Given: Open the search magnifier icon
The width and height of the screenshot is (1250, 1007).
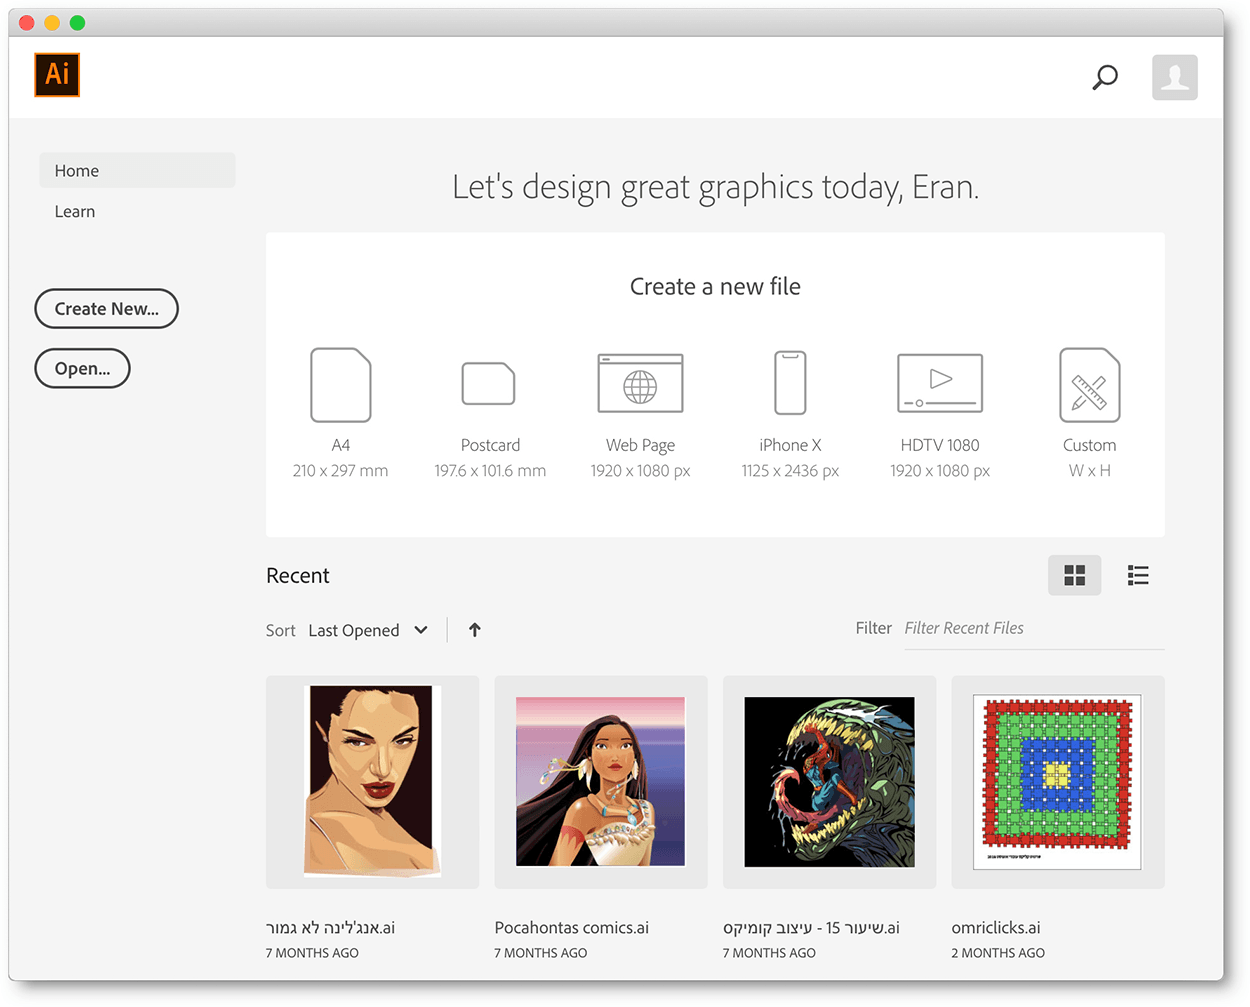Looking at the screenshot, I should [1105, 77].
